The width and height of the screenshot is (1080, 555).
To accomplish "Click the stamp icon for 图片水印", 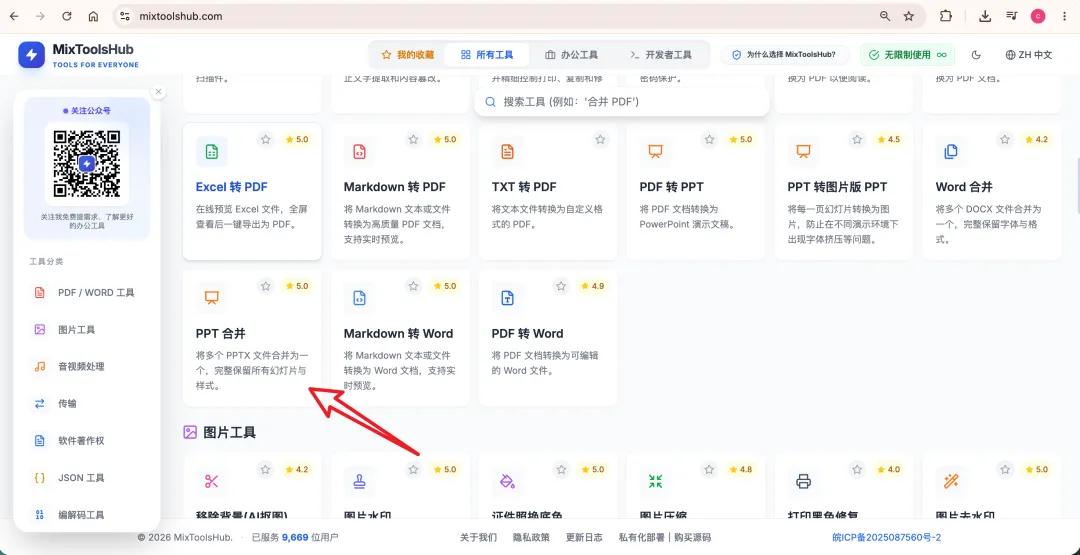I will (359, 481).
